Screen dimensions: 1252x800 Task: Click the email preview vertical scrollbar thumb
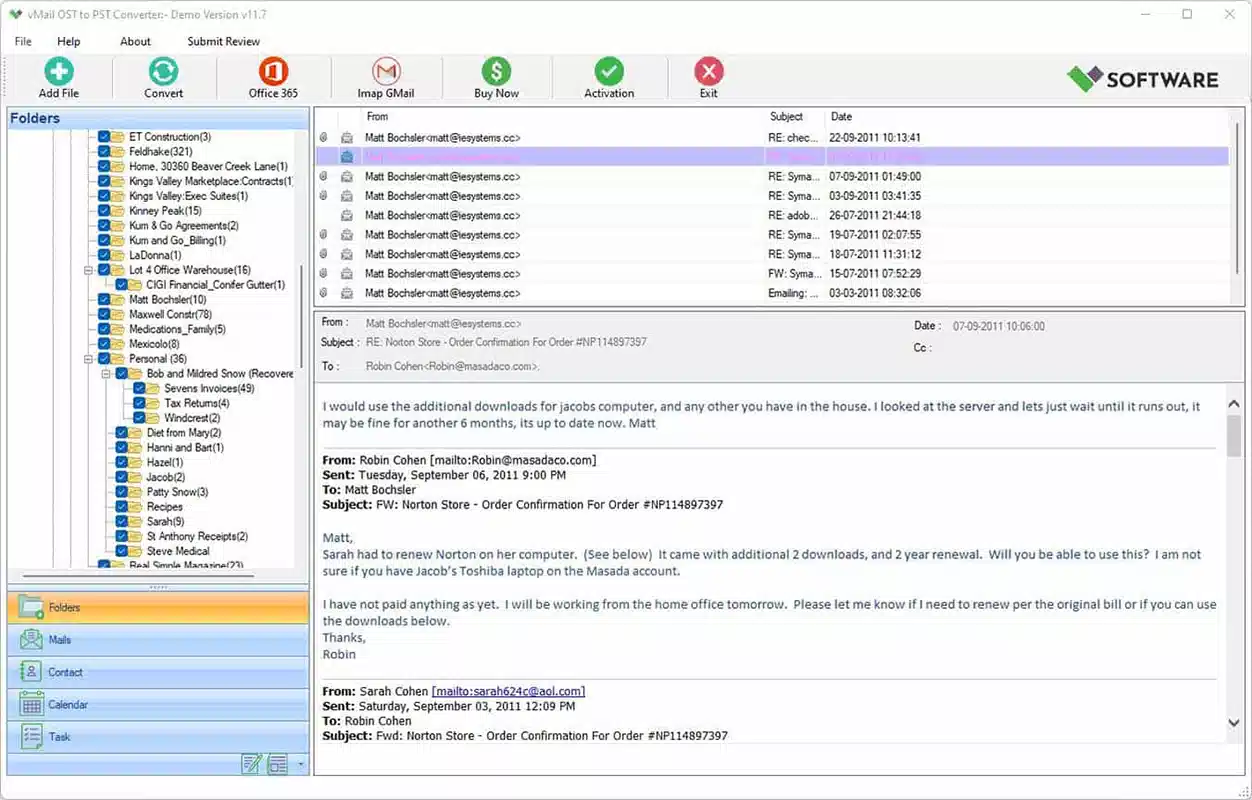point(1234,436)
